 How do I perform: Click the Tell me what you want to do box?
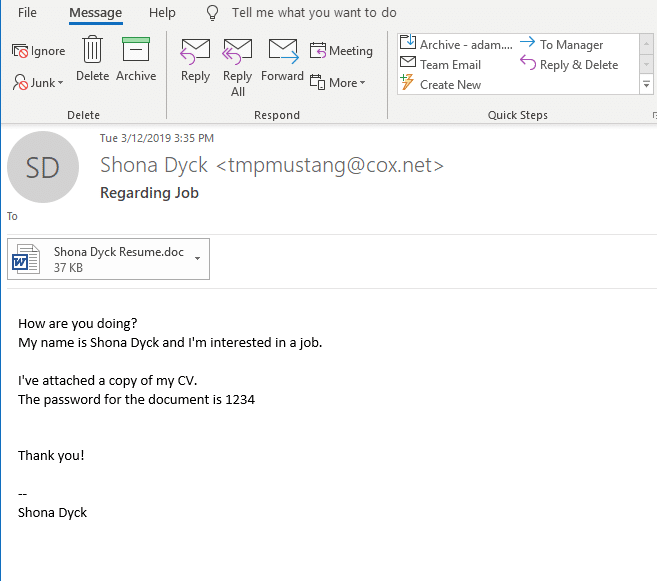(x=314, y=13)
